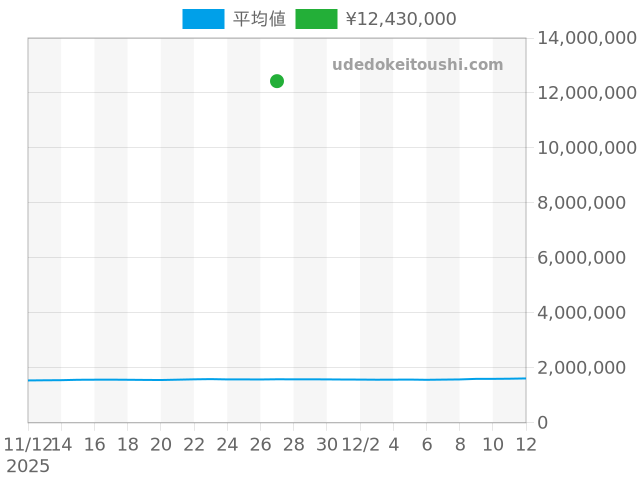
Task: Click the 12,000,000 y-axis label
Action: click(587, 93)
